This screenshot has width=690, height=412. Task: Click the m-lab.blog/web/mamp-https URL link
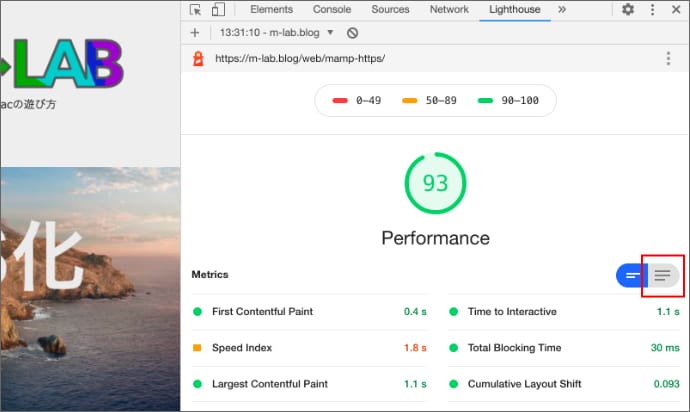(x=299, y=58)
